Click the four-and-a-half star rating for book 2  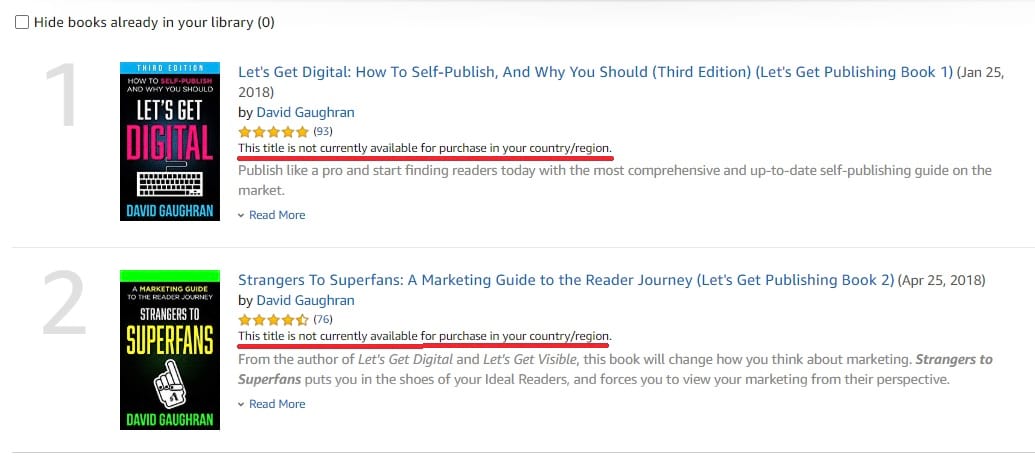(273, 320)
